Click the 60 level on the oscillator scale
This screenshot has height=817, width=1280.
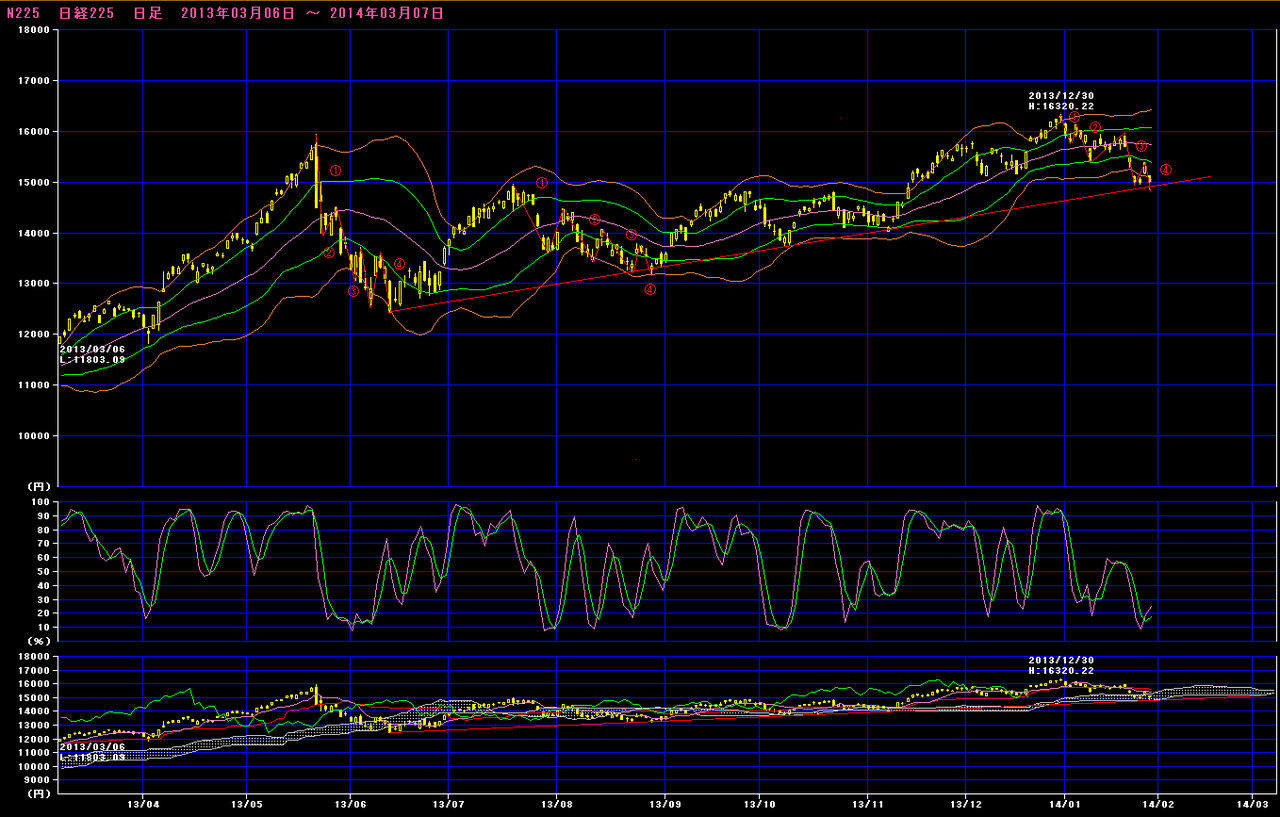[43, 558]
